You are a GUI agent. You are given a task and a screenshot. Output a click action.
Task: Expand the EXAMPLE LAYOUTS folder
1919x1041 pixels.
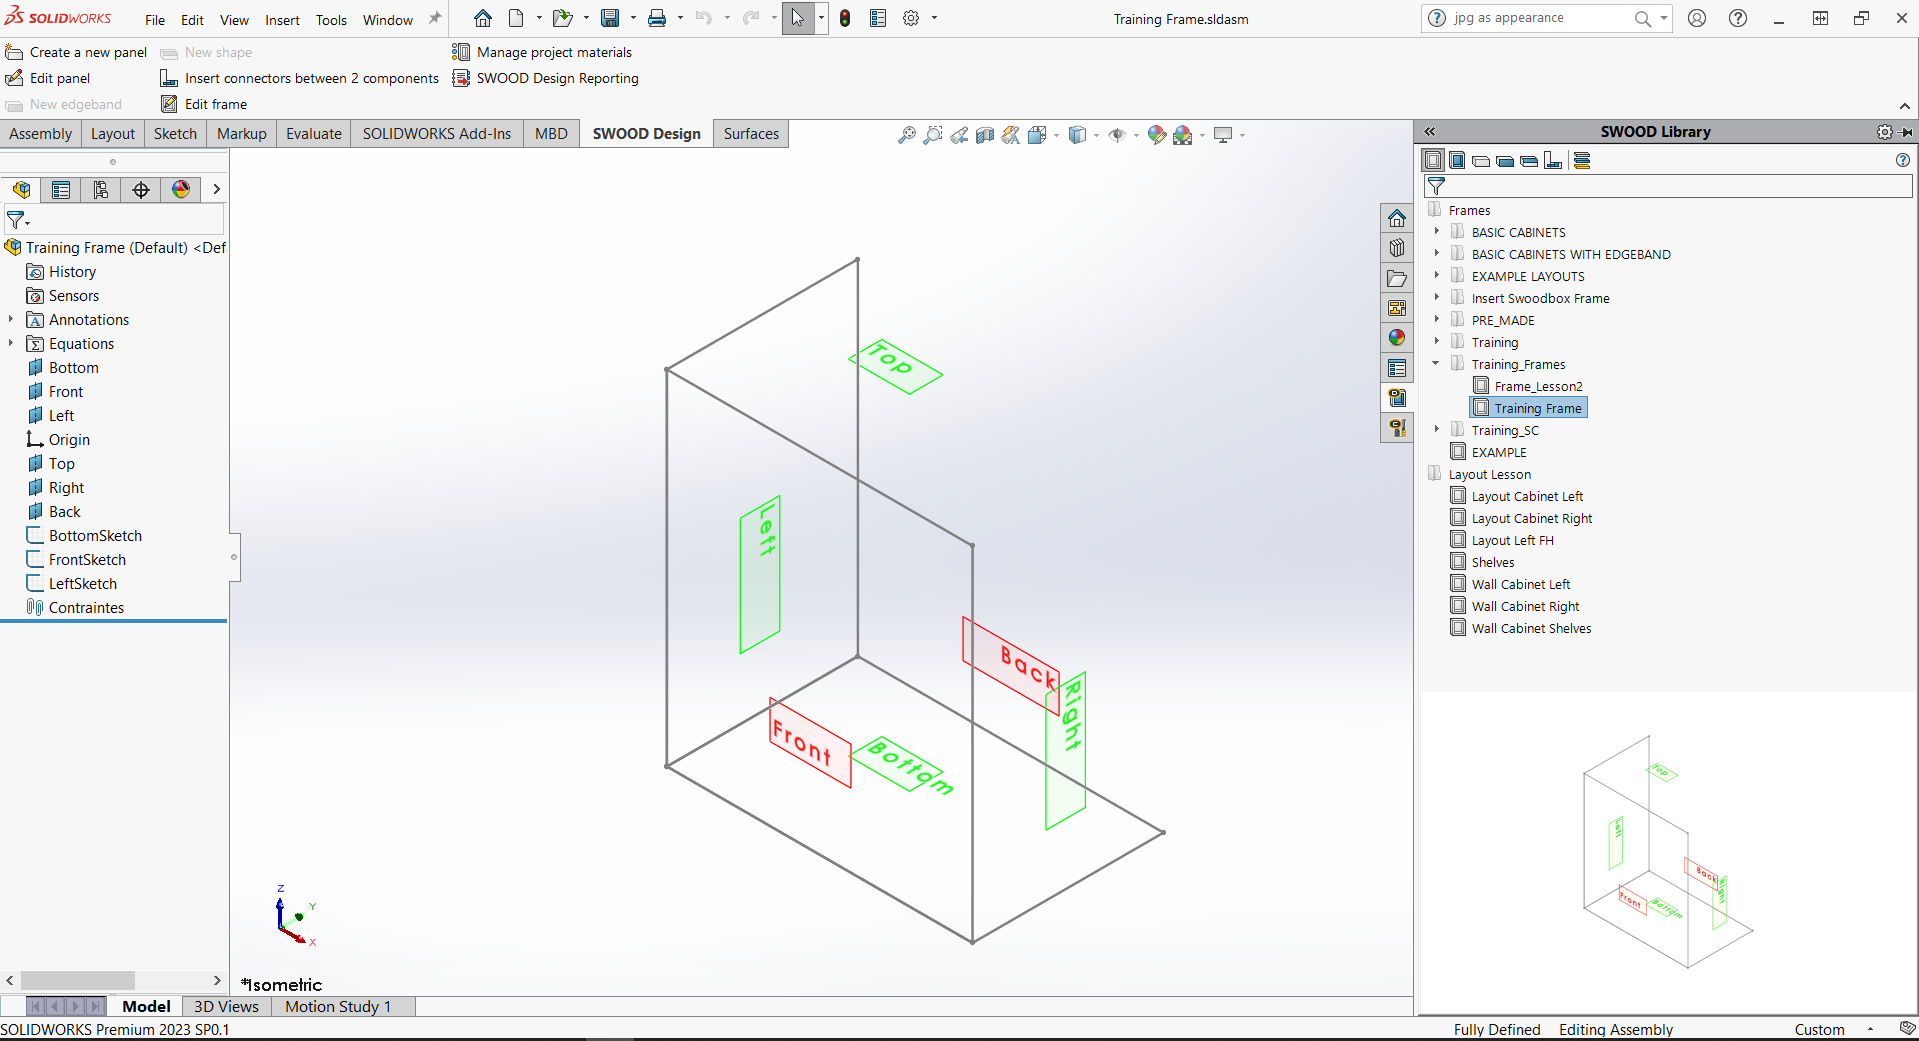pyautogui.click(x=1437, y=276)
